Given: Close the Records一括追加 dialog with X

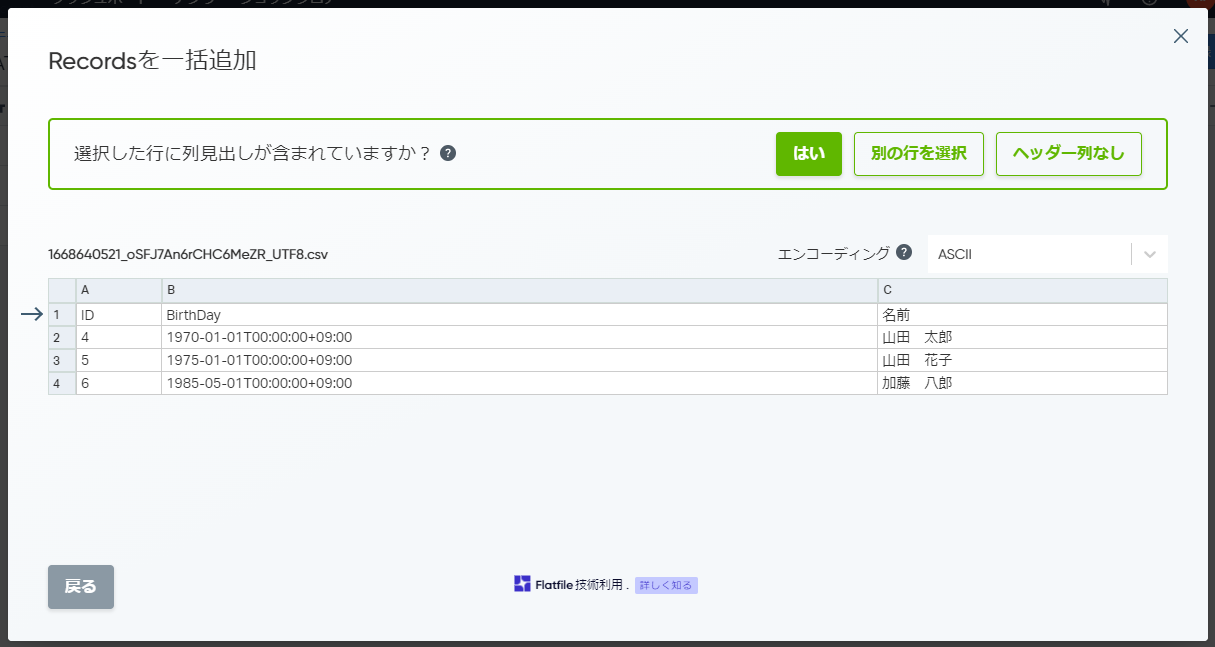Looking at the screenshot, I should [x=1180, y=36].
